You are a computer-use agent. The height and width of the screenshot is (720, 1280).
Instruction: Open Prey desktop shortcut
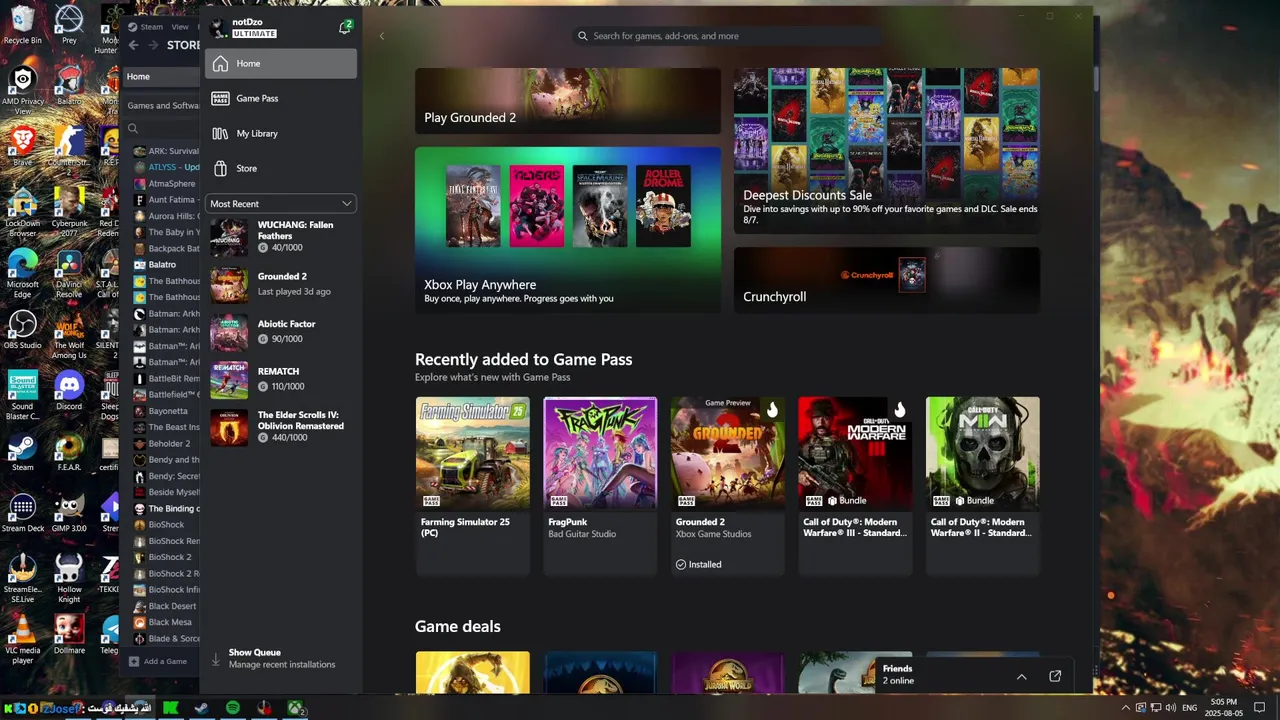point(69,24)
